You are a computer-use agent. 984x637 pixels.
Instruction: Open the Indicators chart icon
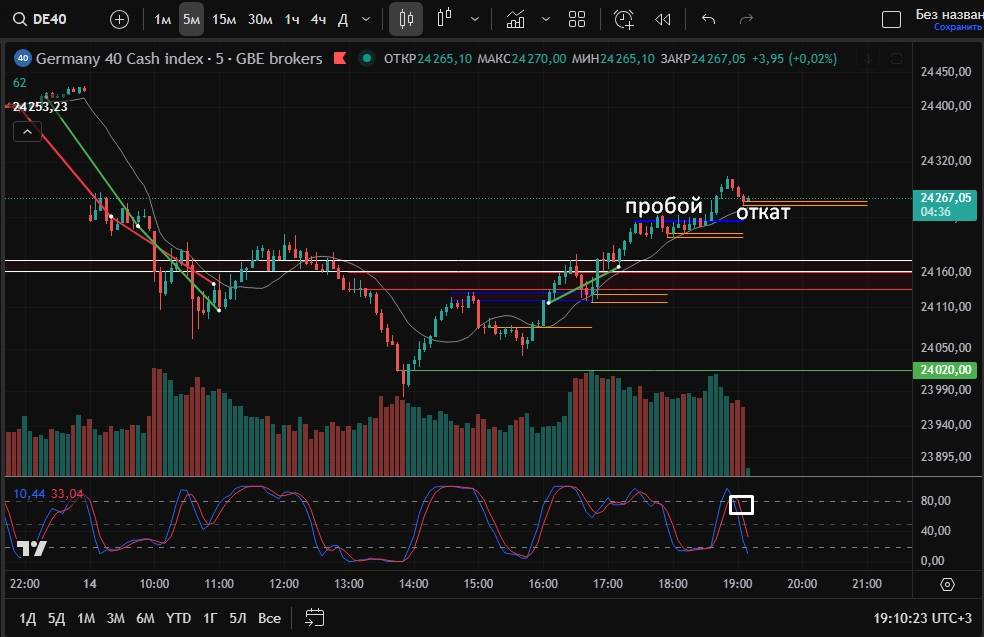click(516, 19)
